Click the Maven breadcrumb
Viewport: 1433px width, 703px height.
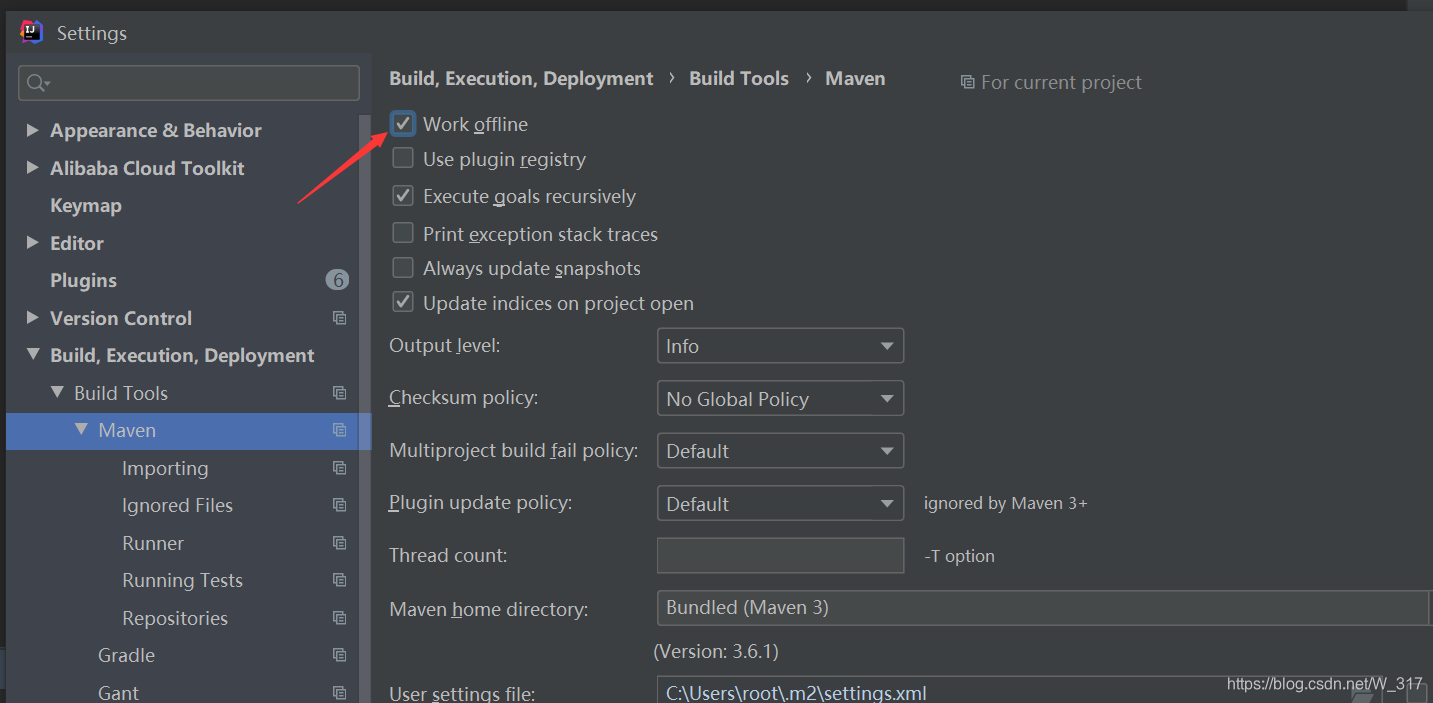pos(855,78)
